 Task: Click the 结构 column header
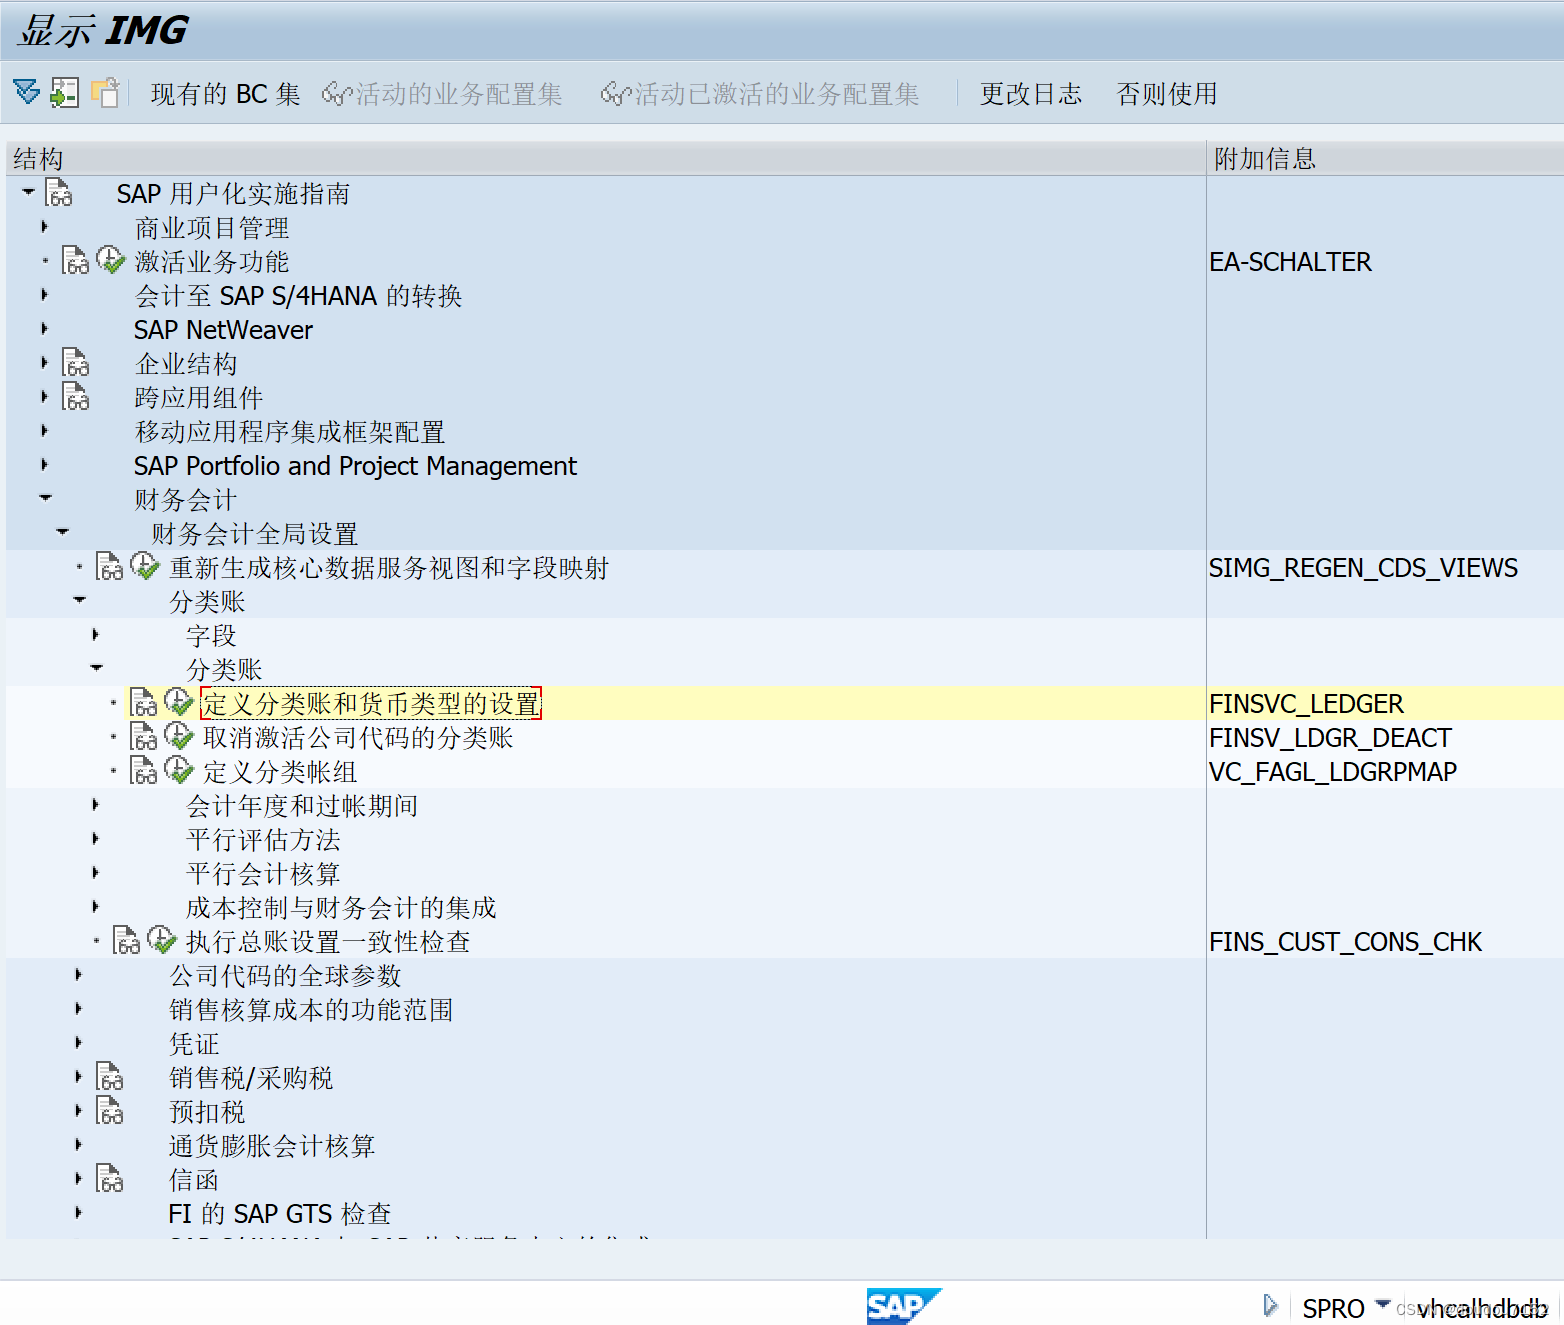coord(606,158)
